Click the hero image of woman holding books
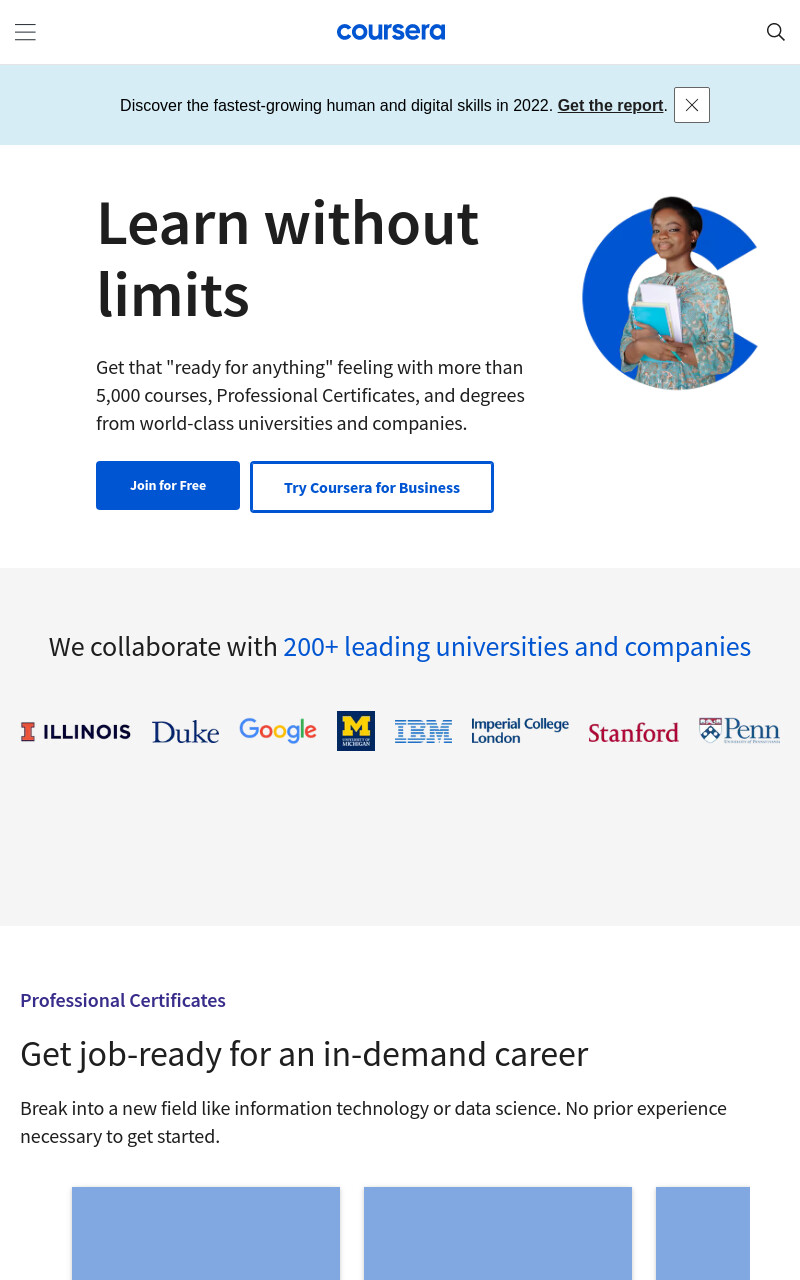Image resolution: width=800 pixels, height=1280 pixels. point(670,292)
